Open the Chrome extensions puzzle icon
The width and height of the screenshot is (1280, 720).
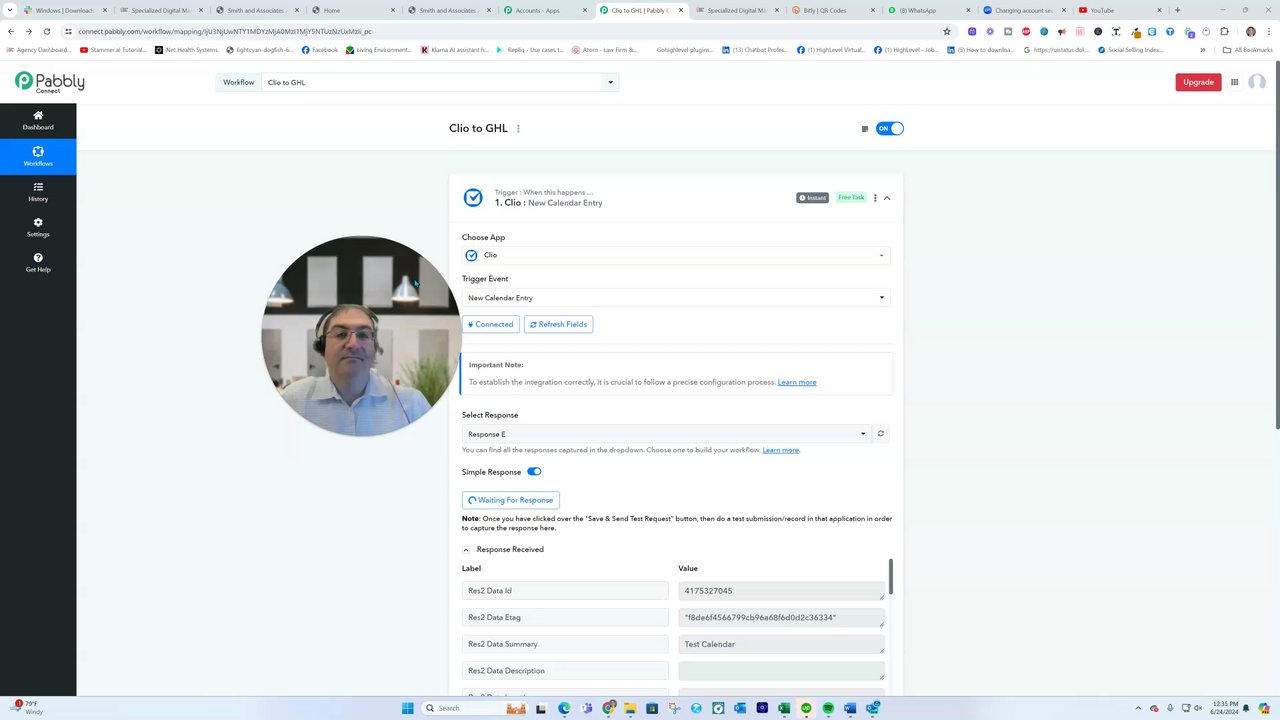pyautogui.click(x=1224, y=31)
